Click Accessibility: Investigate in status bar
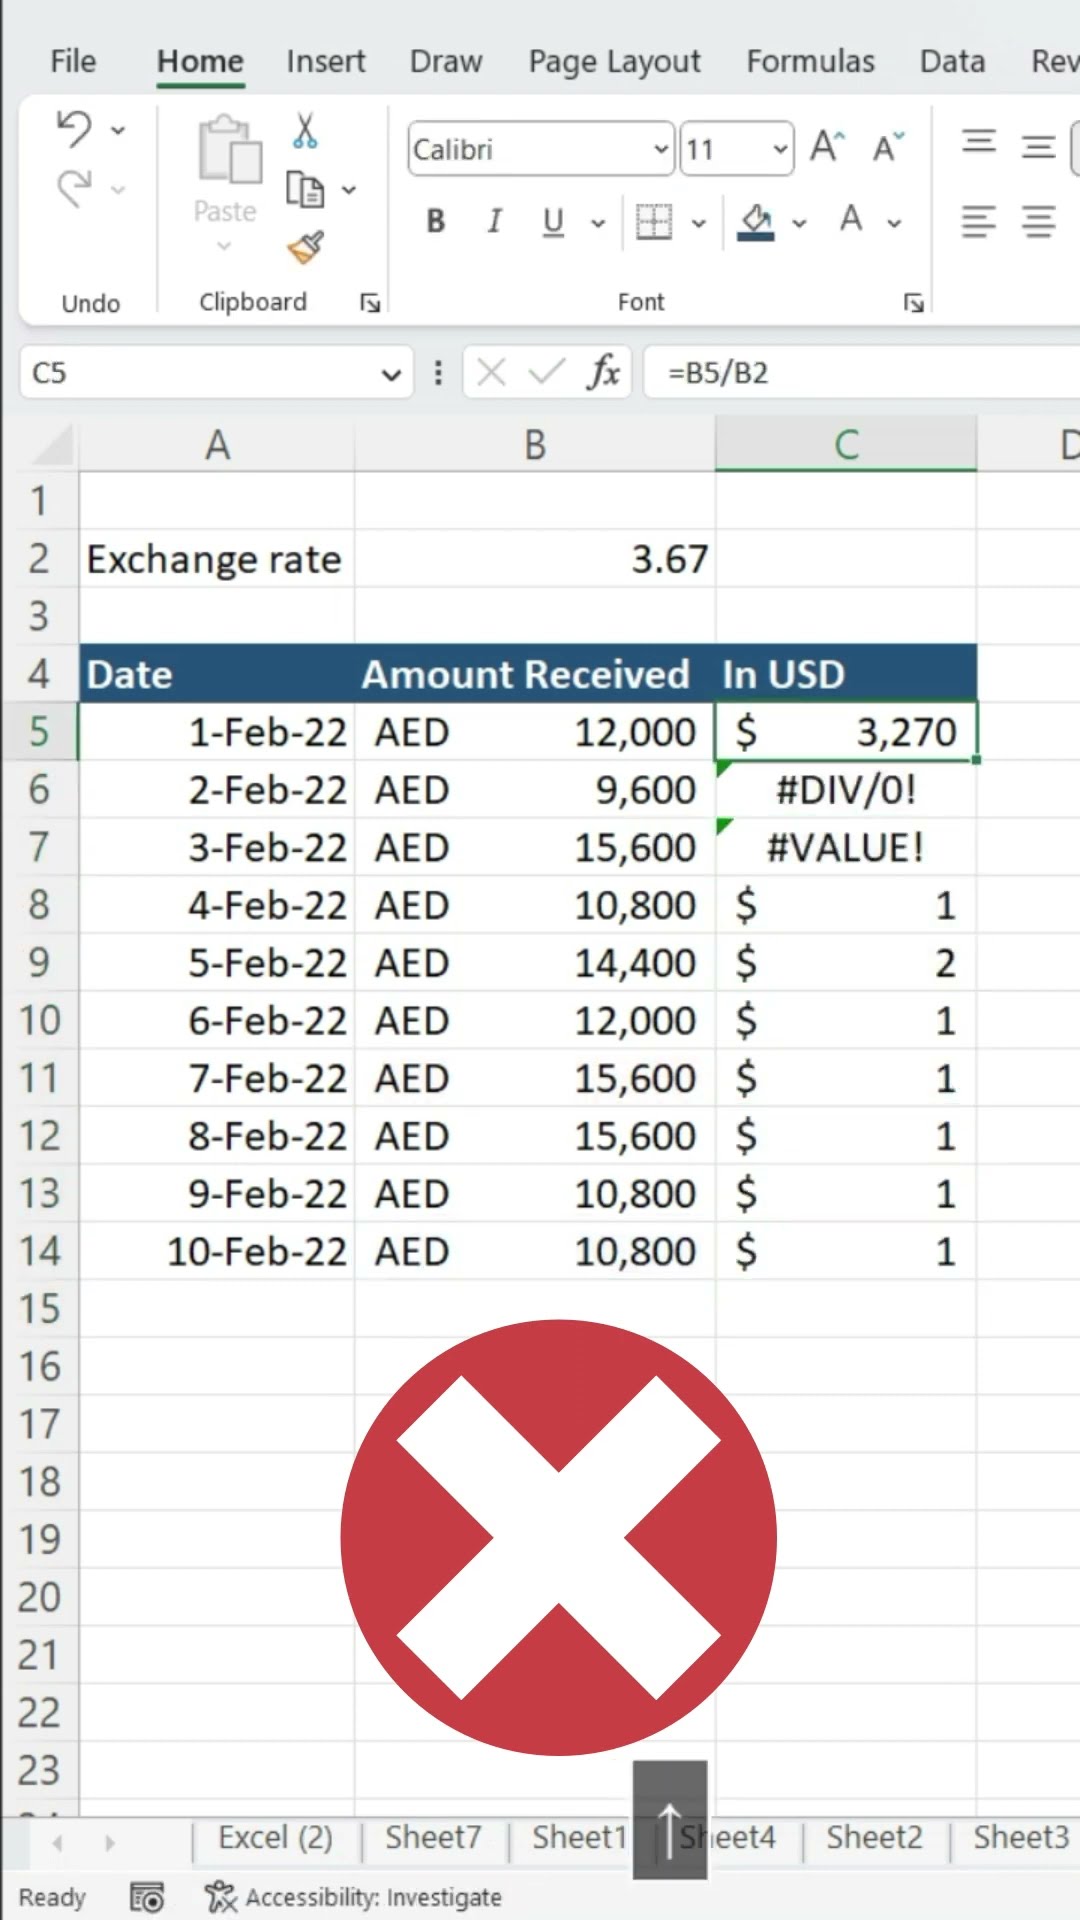Viewport: 1080px width, 1920px height. (354, 1897)
